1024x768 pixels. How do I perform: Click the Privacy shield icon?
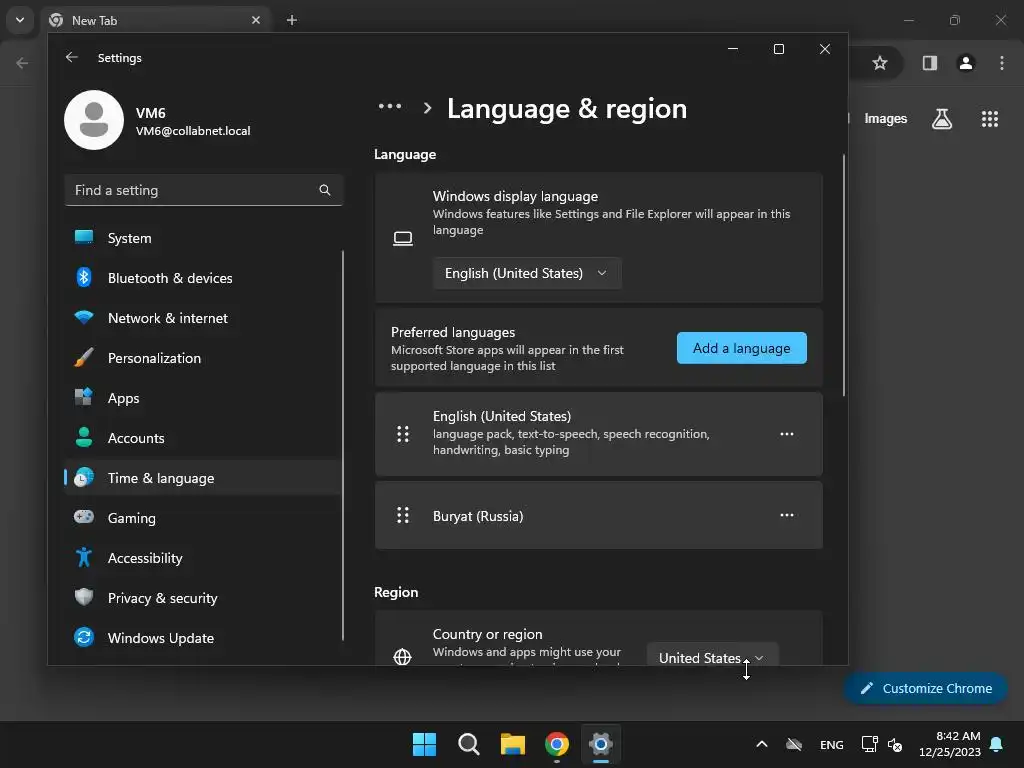84,597
